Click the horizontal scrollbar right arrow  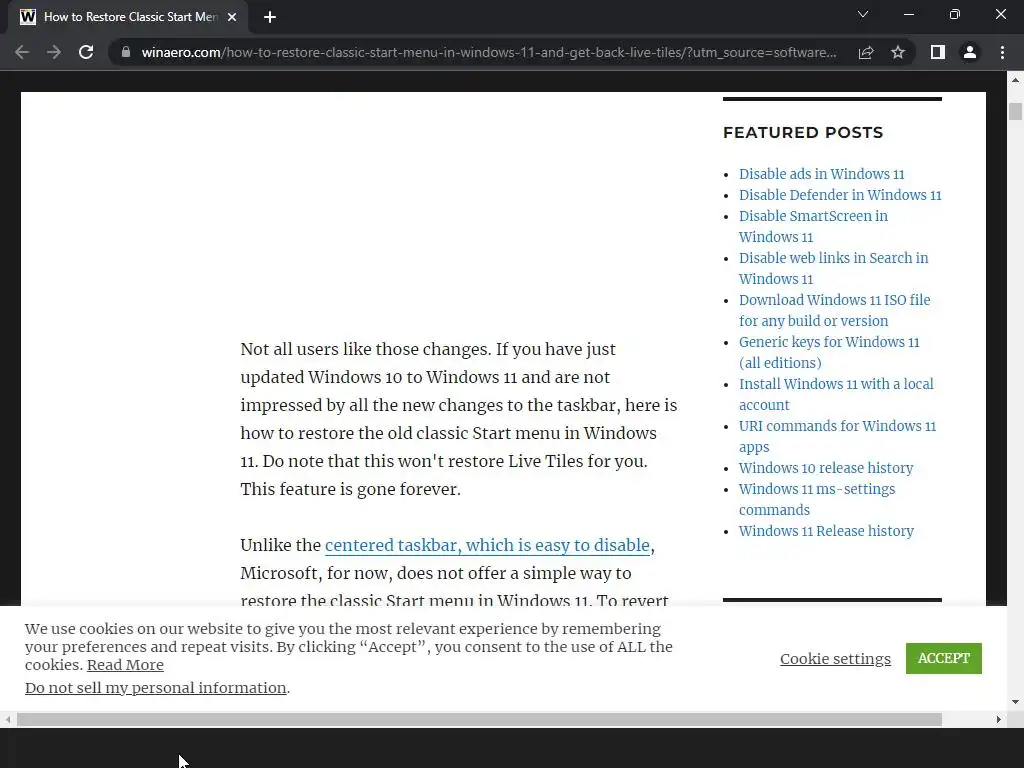[999, 720]
